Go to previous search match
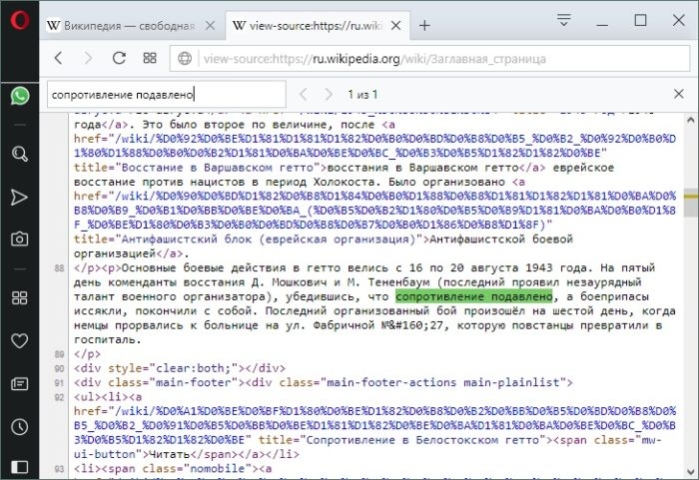 coord(304,94)
